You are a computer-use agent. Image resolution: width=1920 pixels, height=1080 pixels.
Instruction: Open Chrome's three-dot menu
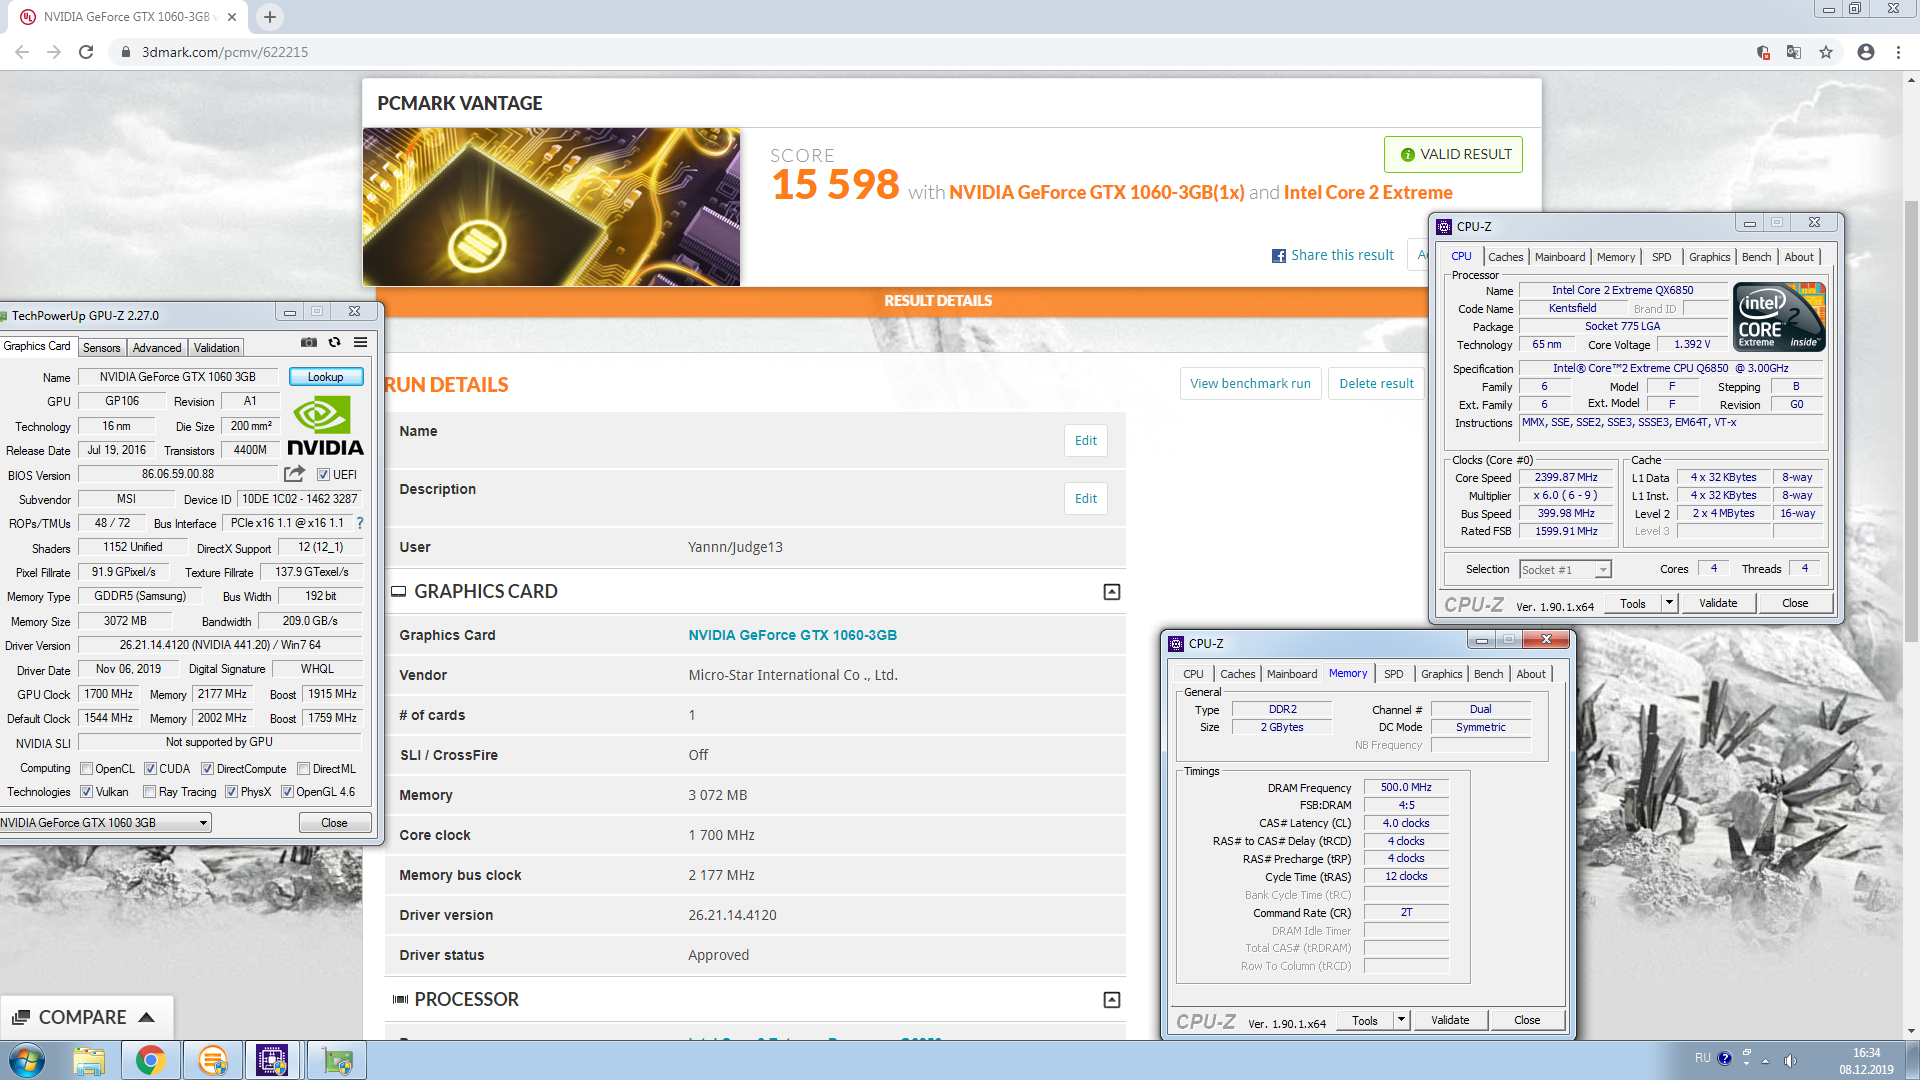pyautogui.click(x=1898, y=52)
